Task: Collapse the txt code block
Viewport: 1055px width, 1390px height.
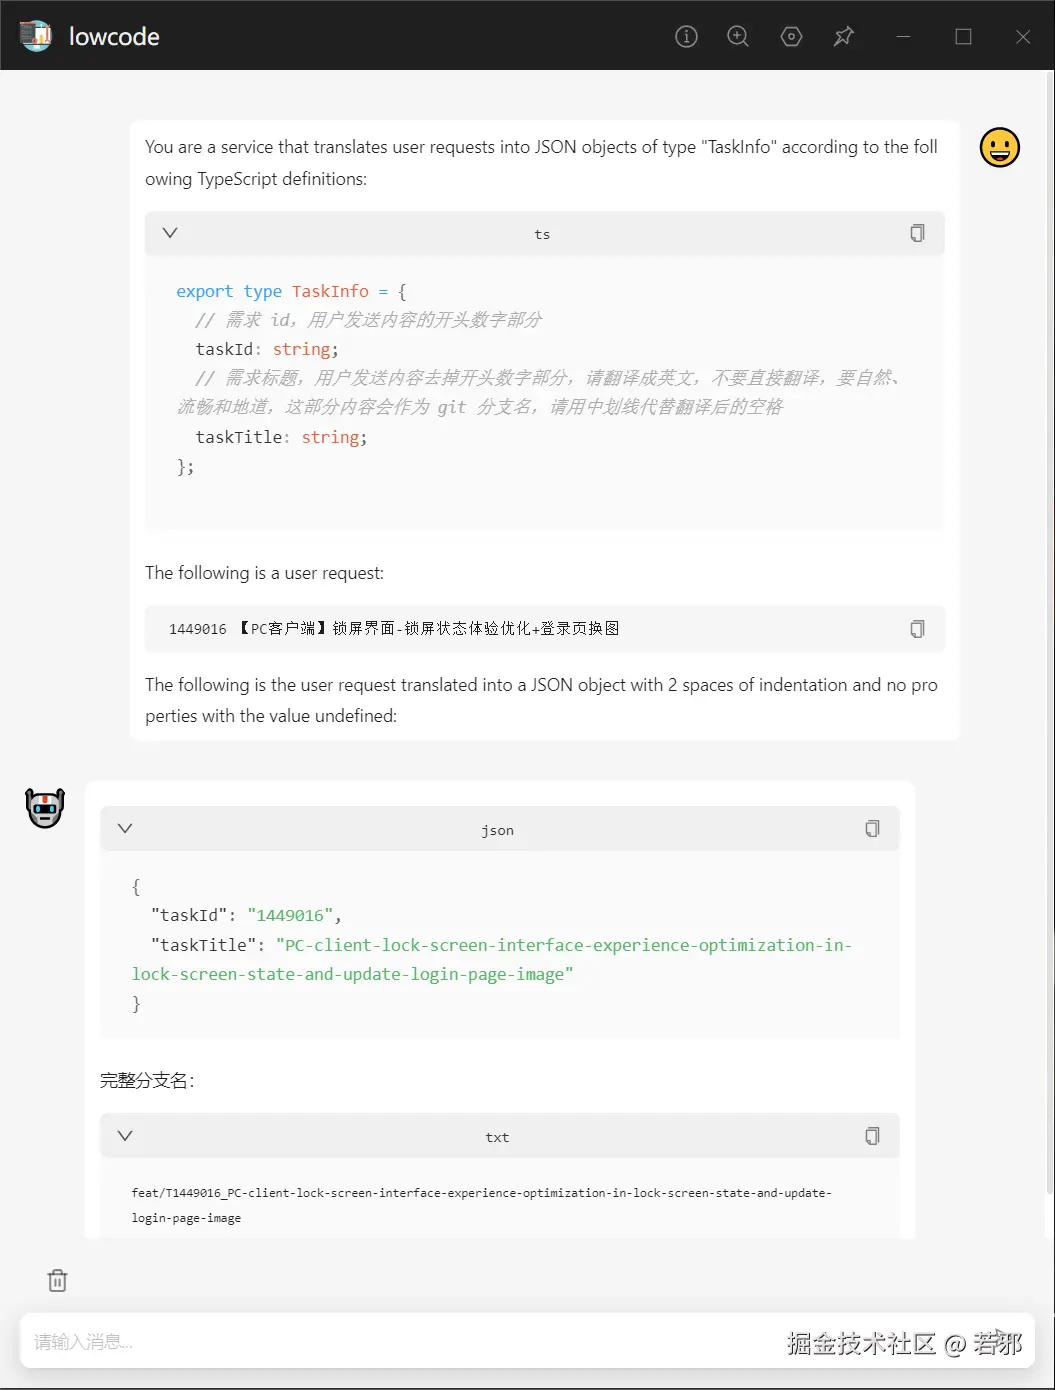Action: (125, 1136)
